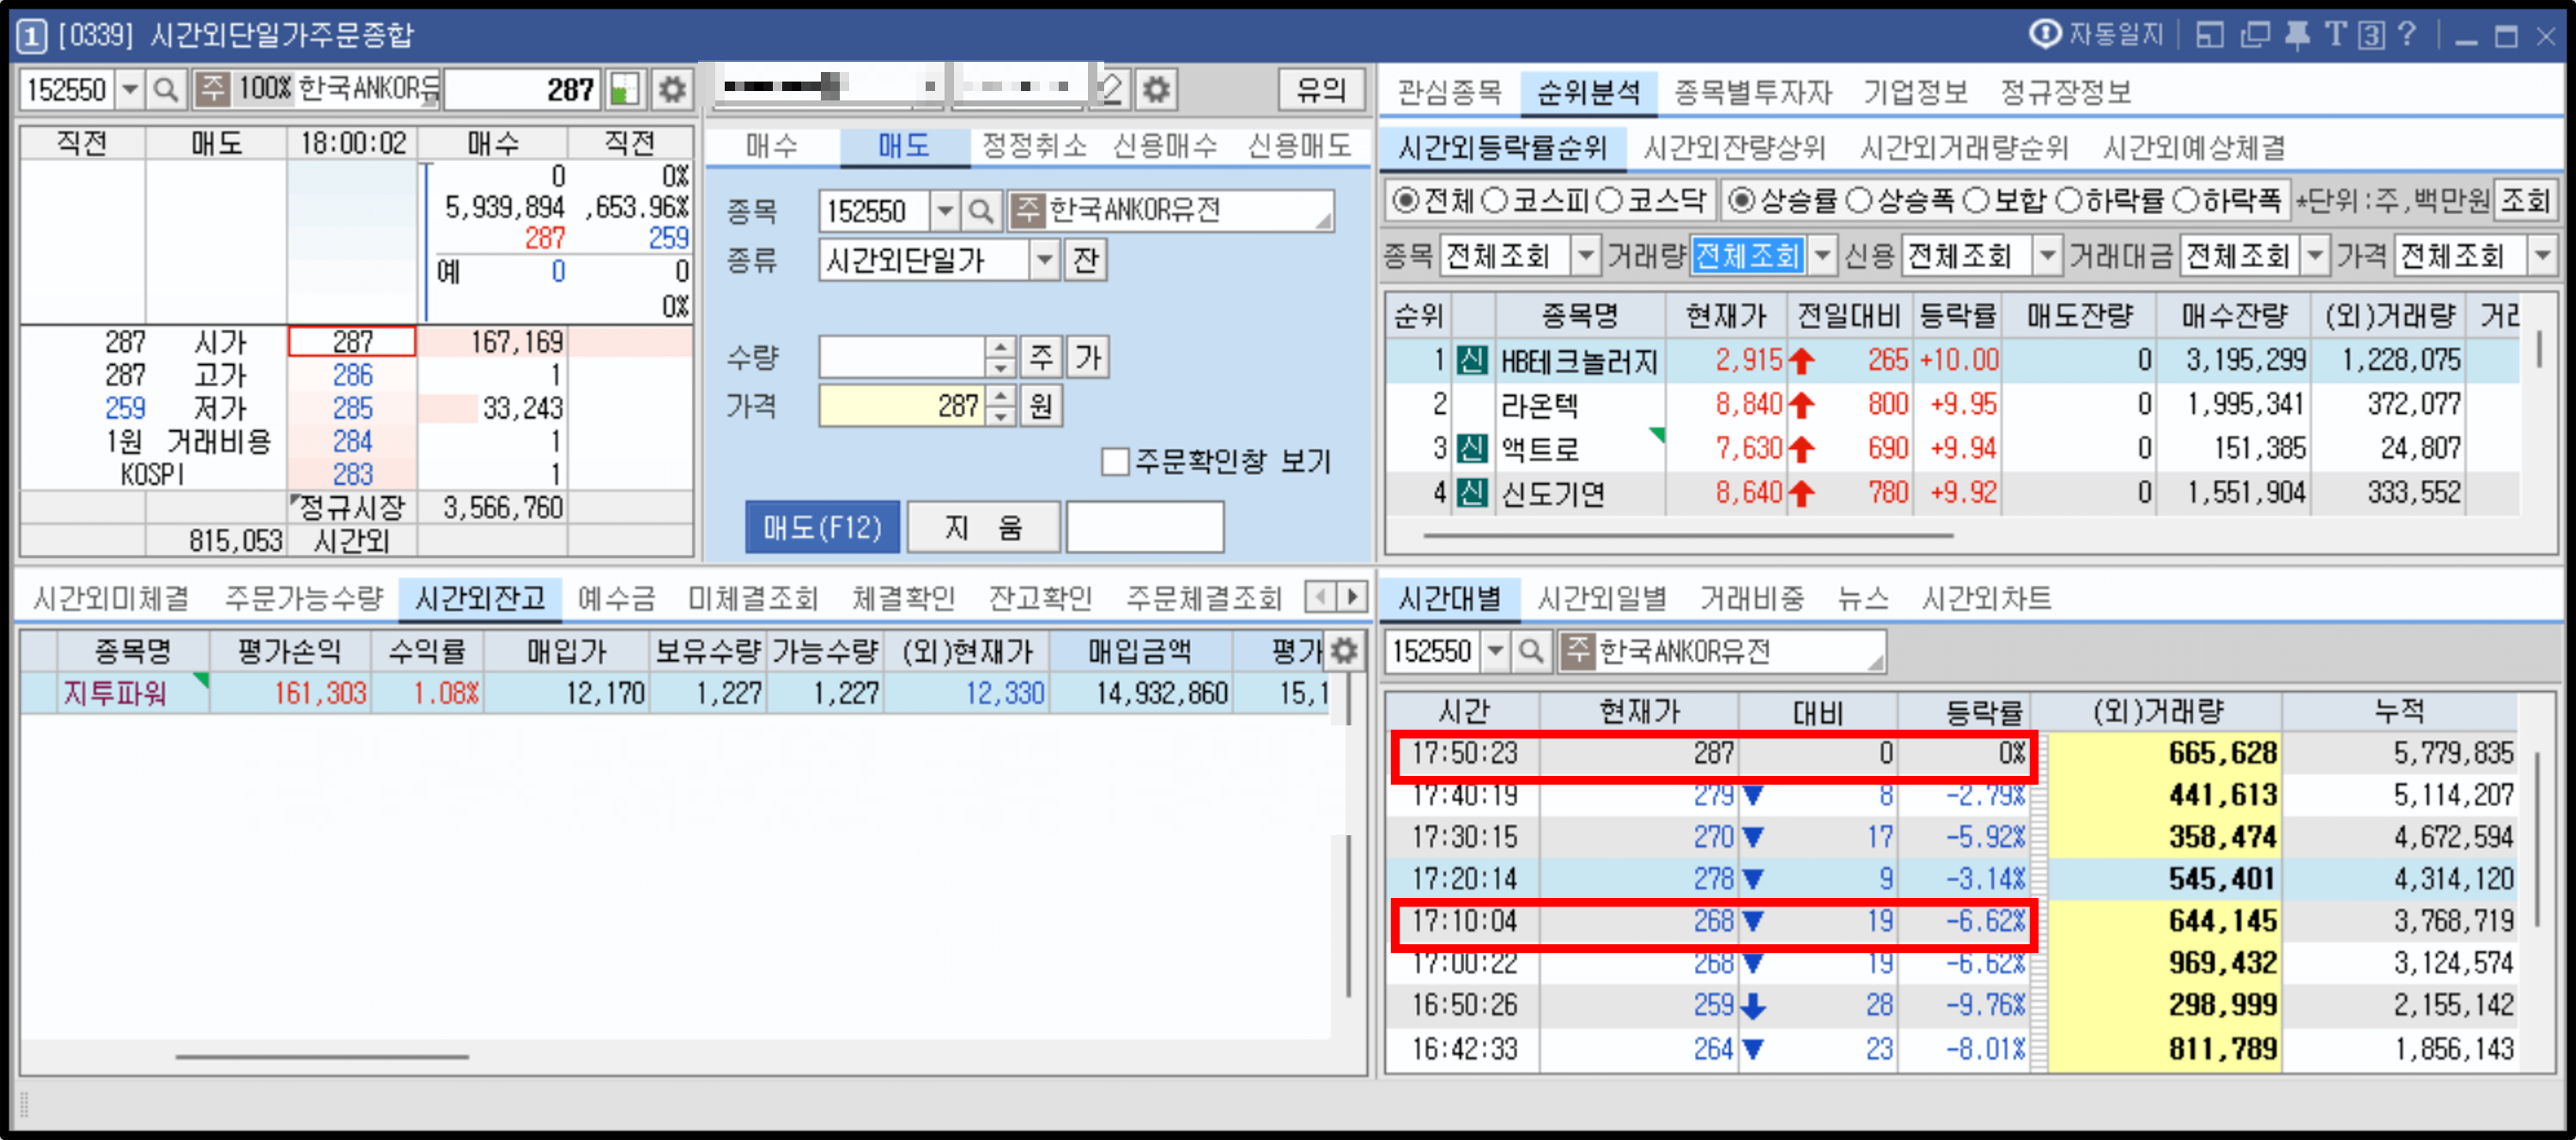Click the horizontal scrollbar under ranking table

[x=1688, y=536]
